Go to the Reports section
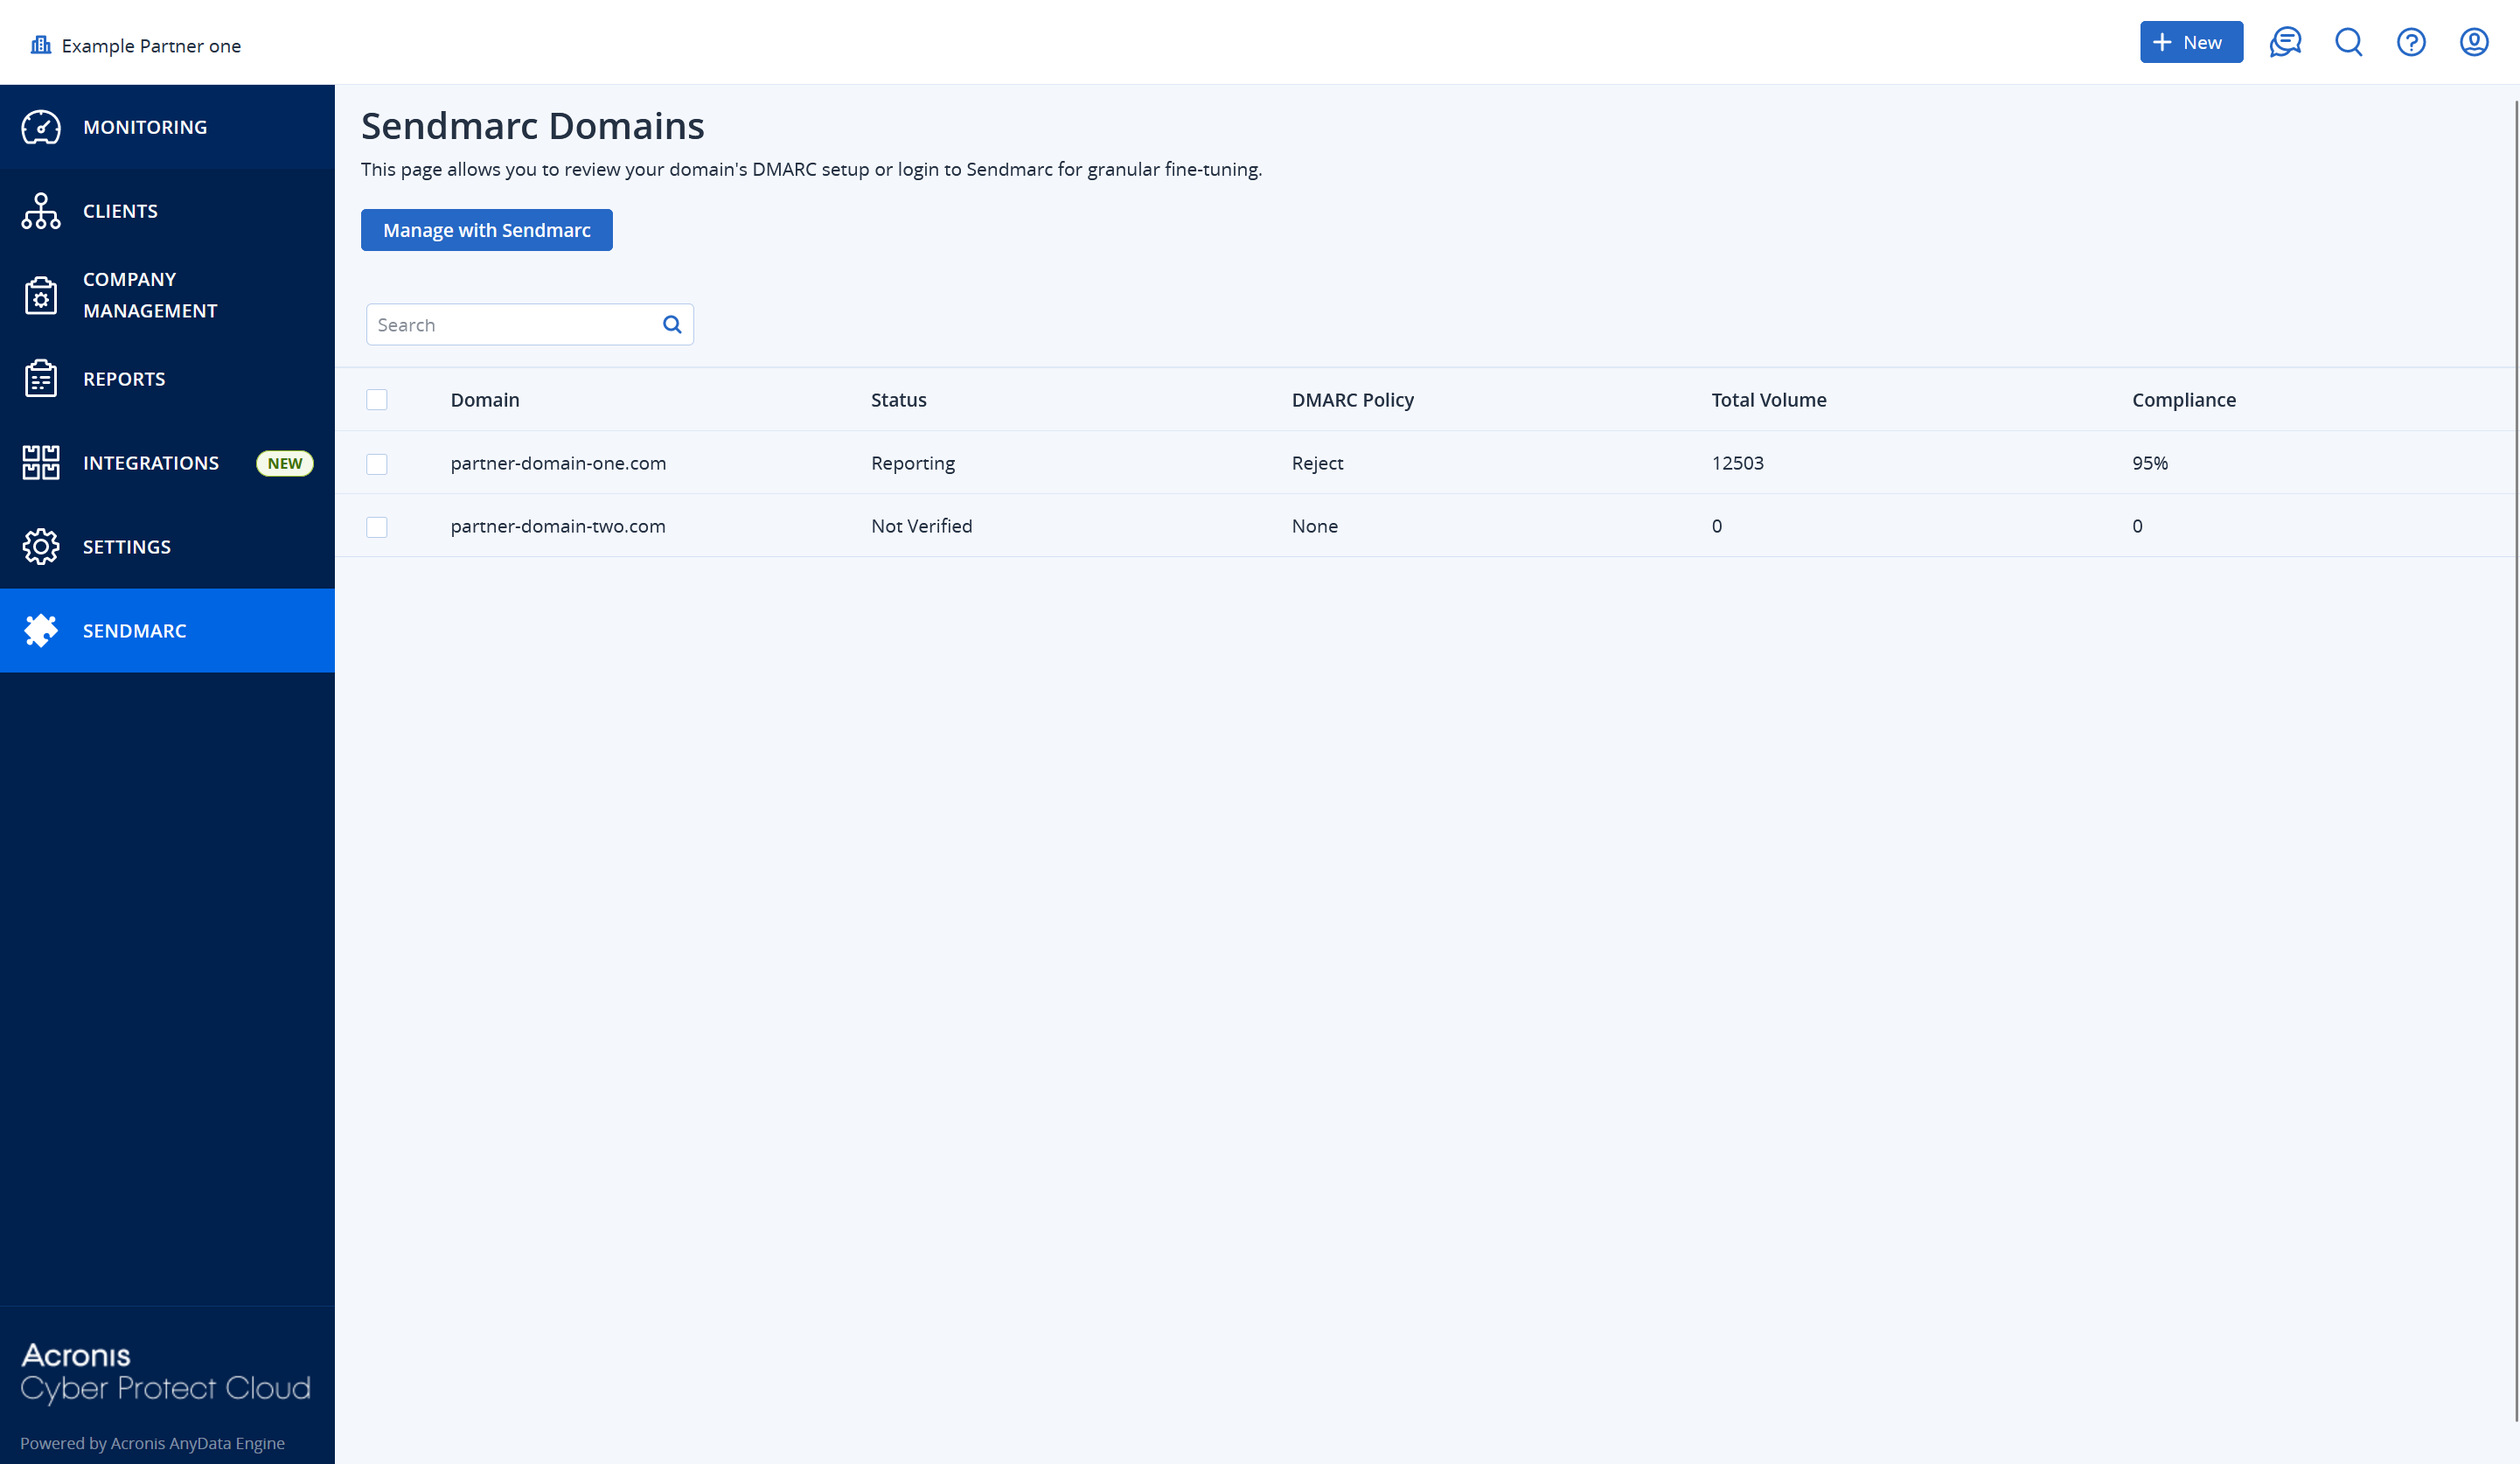Viewport: 2520px width, 1464px height. tap(124, 378)
